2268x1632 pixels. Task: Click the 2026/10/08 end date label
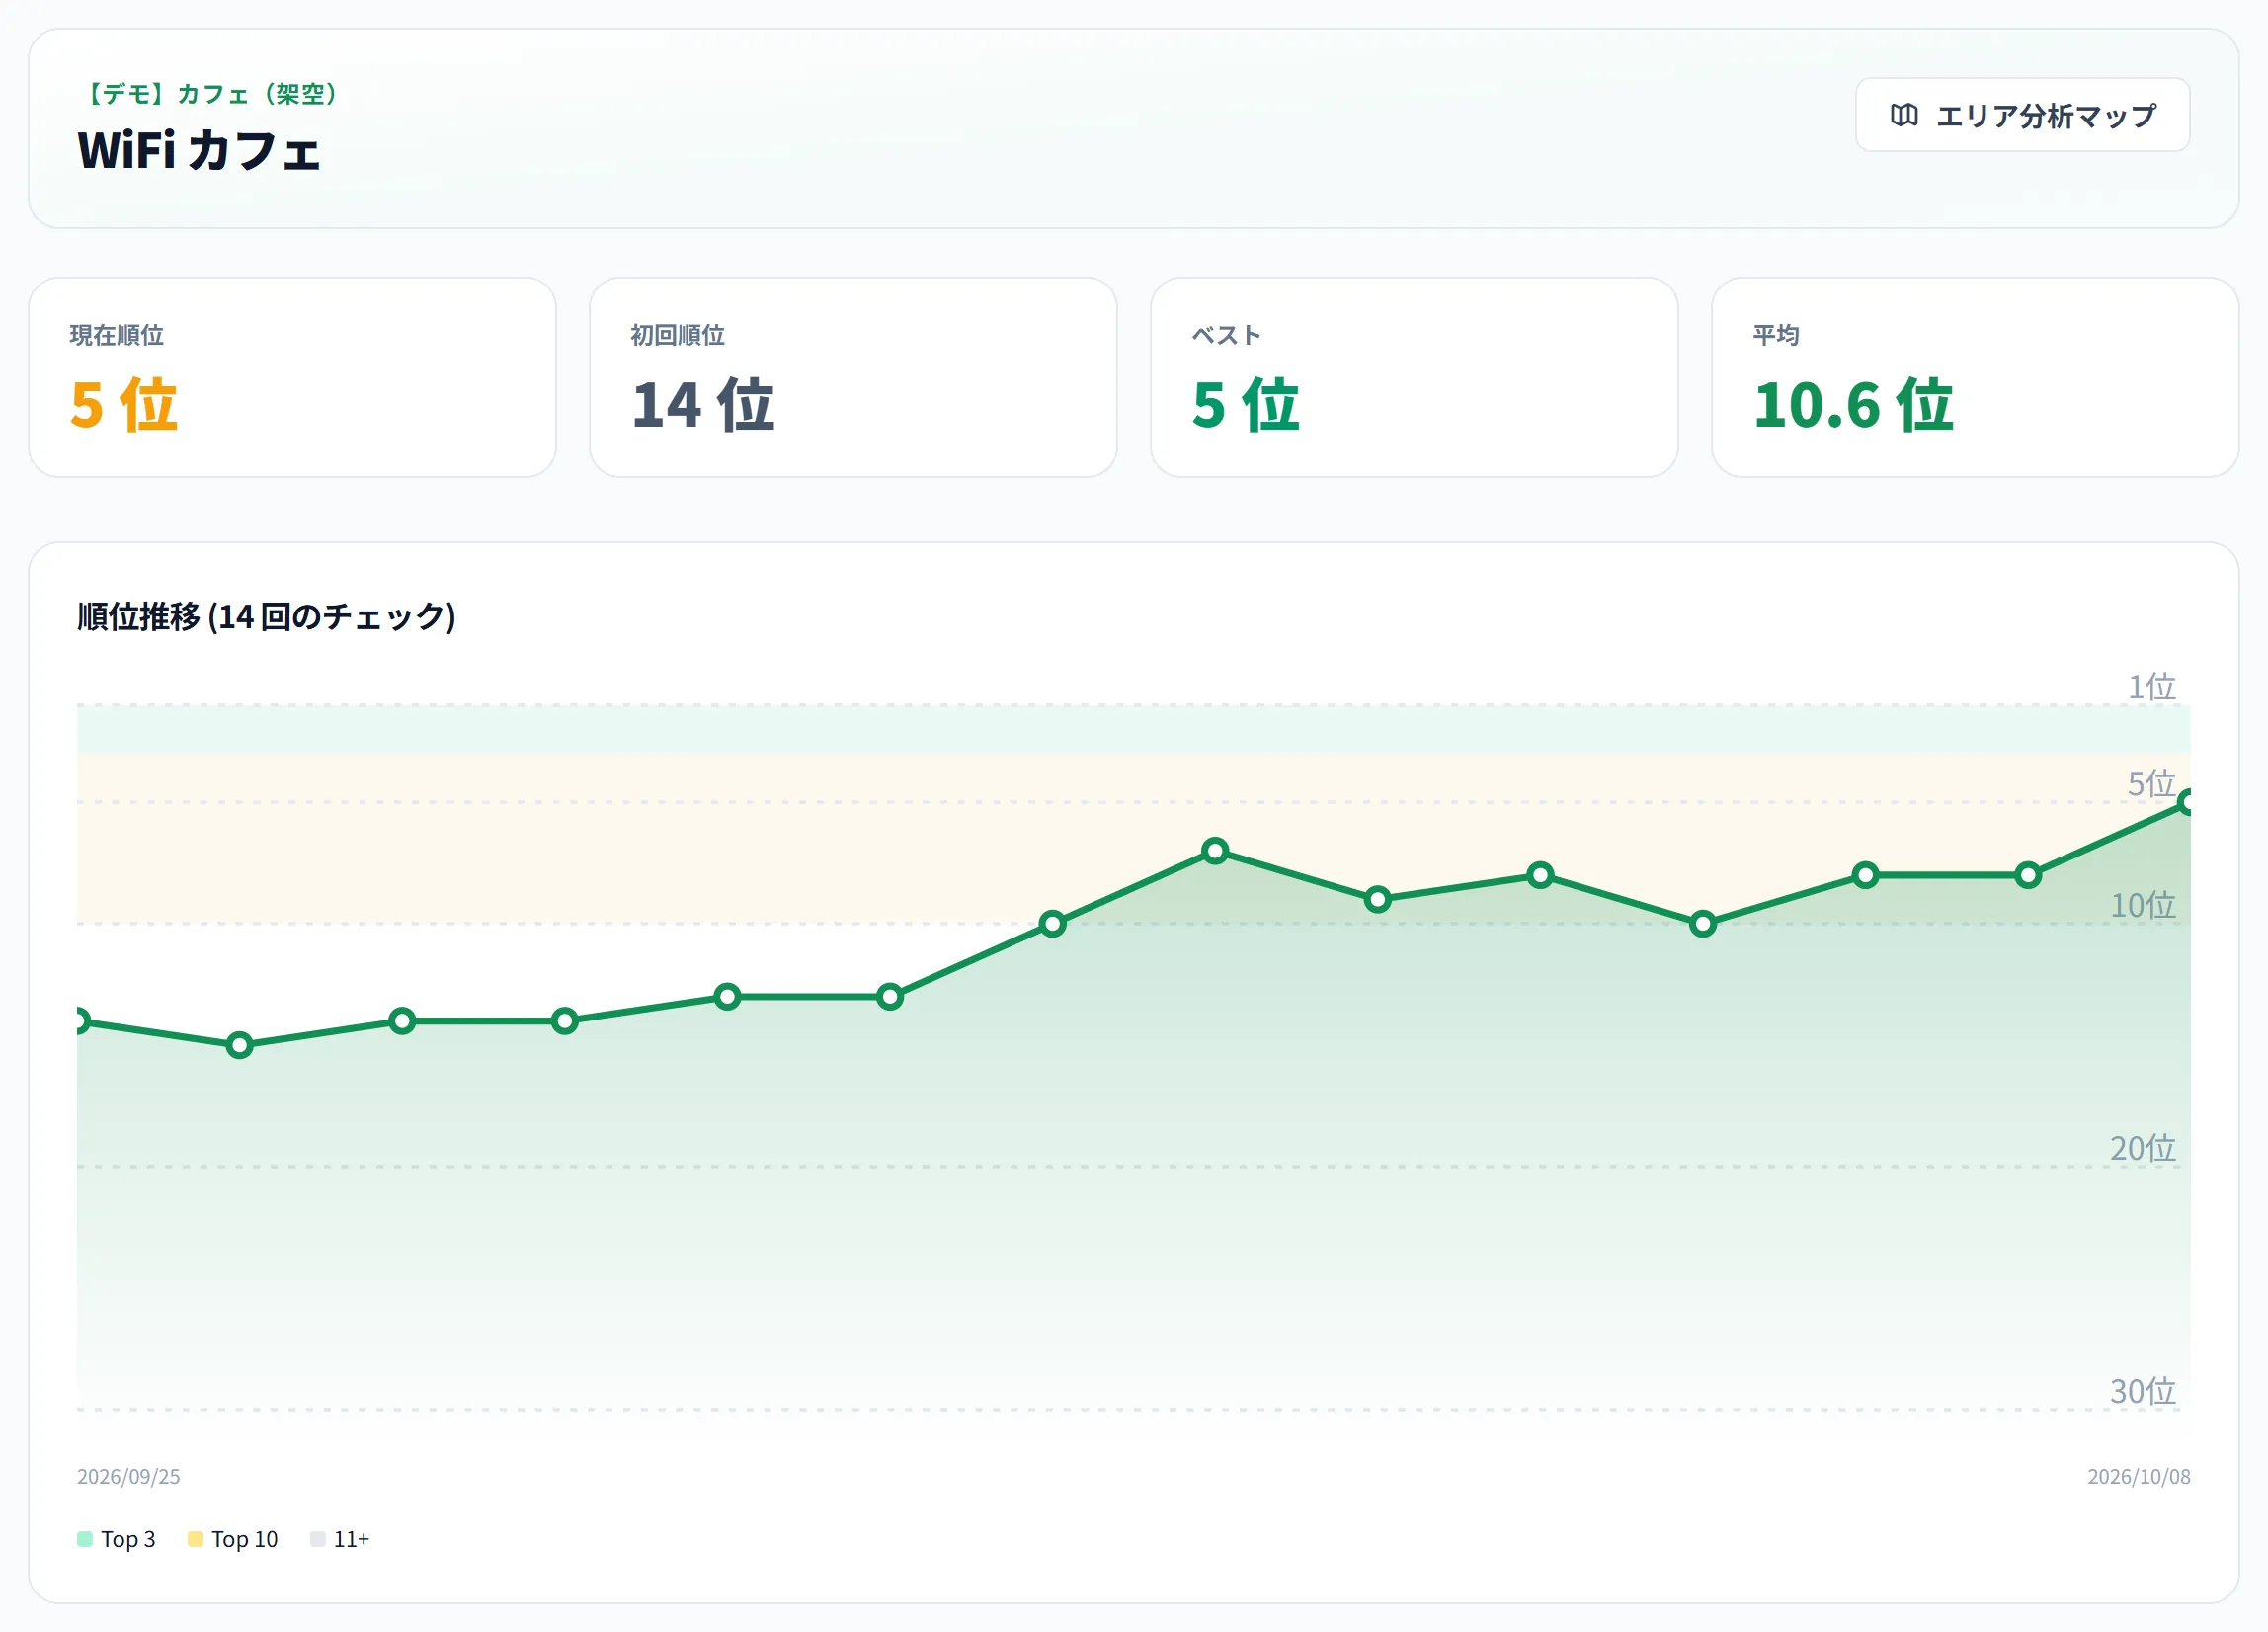tap(2139, 1476)
